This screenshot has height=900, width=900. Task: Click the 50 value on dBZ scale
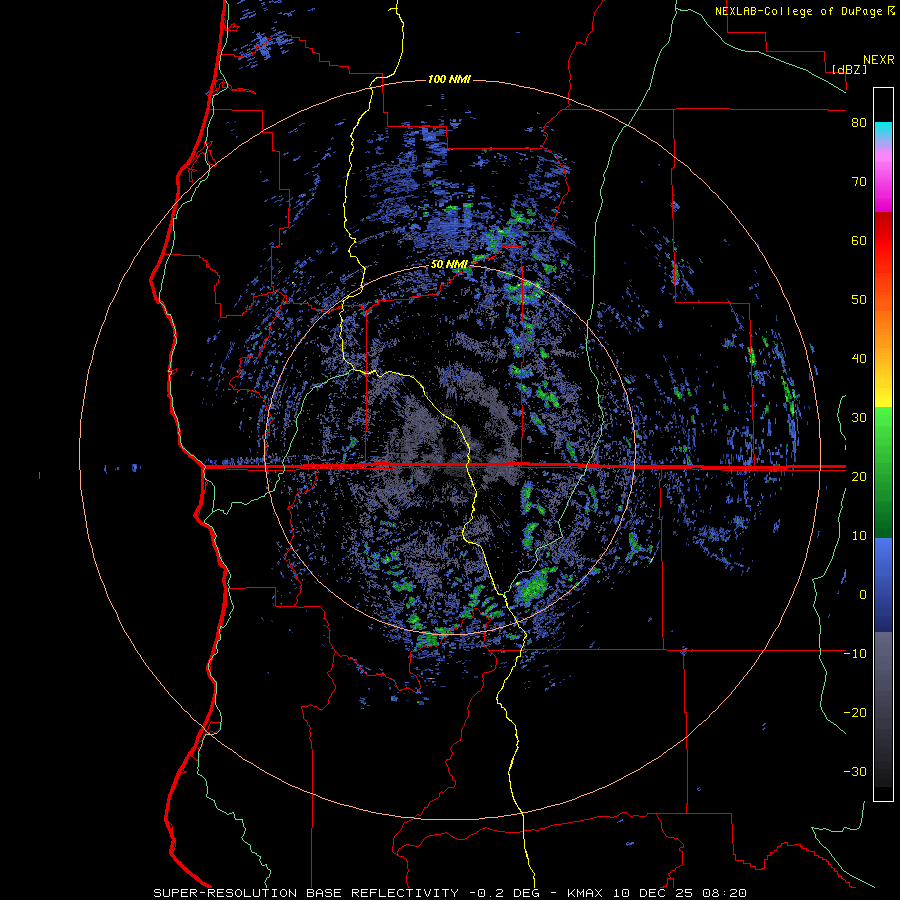pos(859,300)
